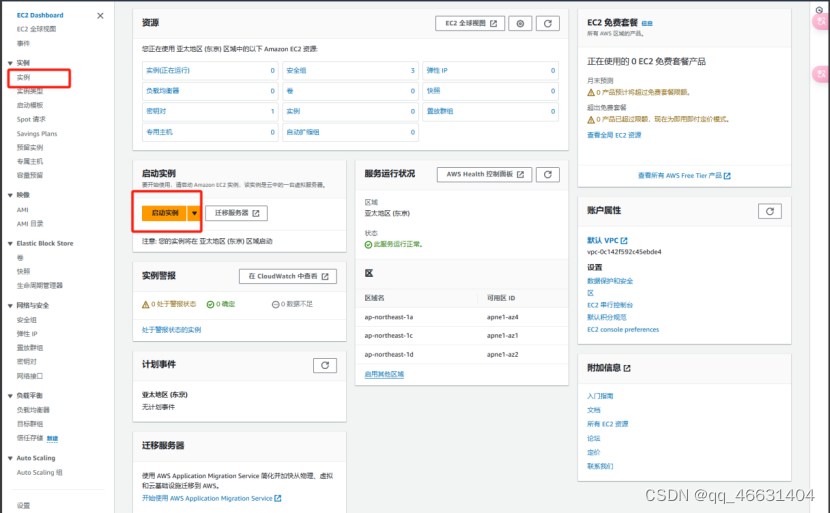Open the 实例(正在运行) resource tile
The height and width of the screenshot is (513, 830).
[210, 70]
